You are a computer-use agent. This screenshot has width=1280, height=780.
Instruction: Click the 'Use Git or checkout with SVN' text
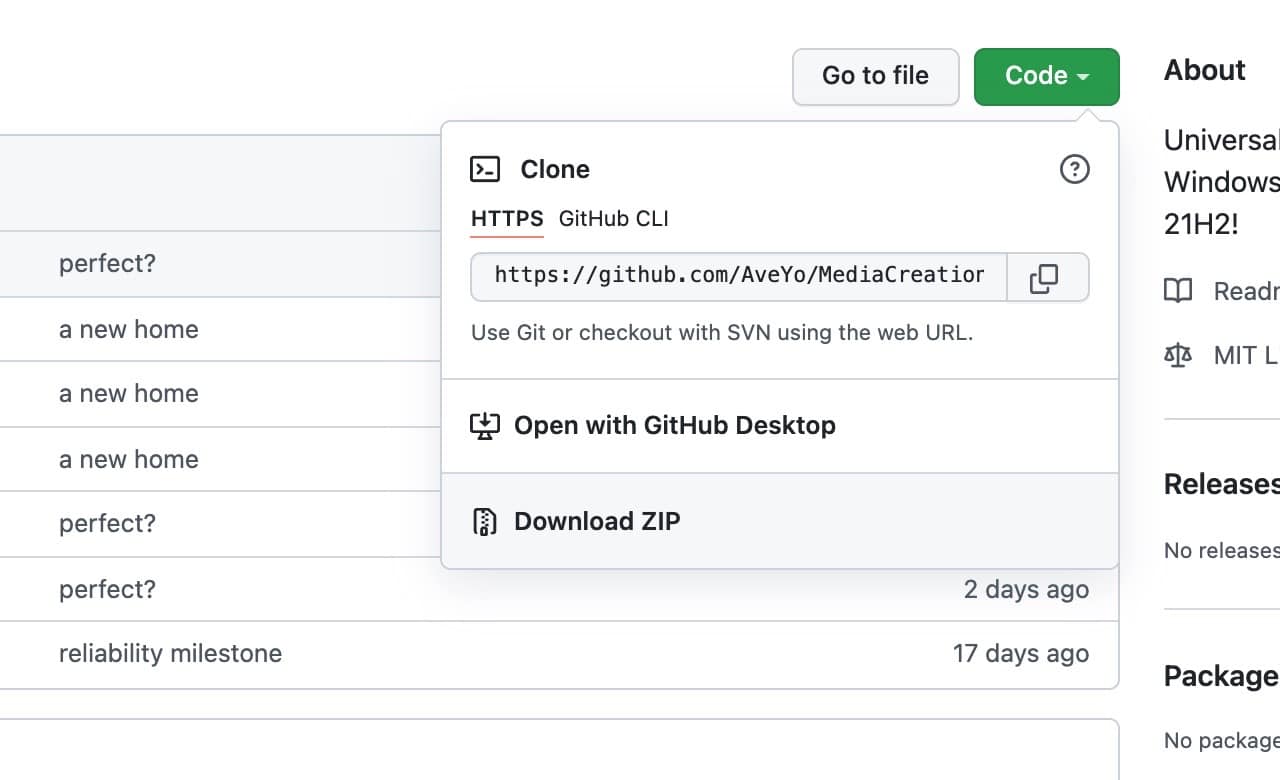(x=721, y=332)
